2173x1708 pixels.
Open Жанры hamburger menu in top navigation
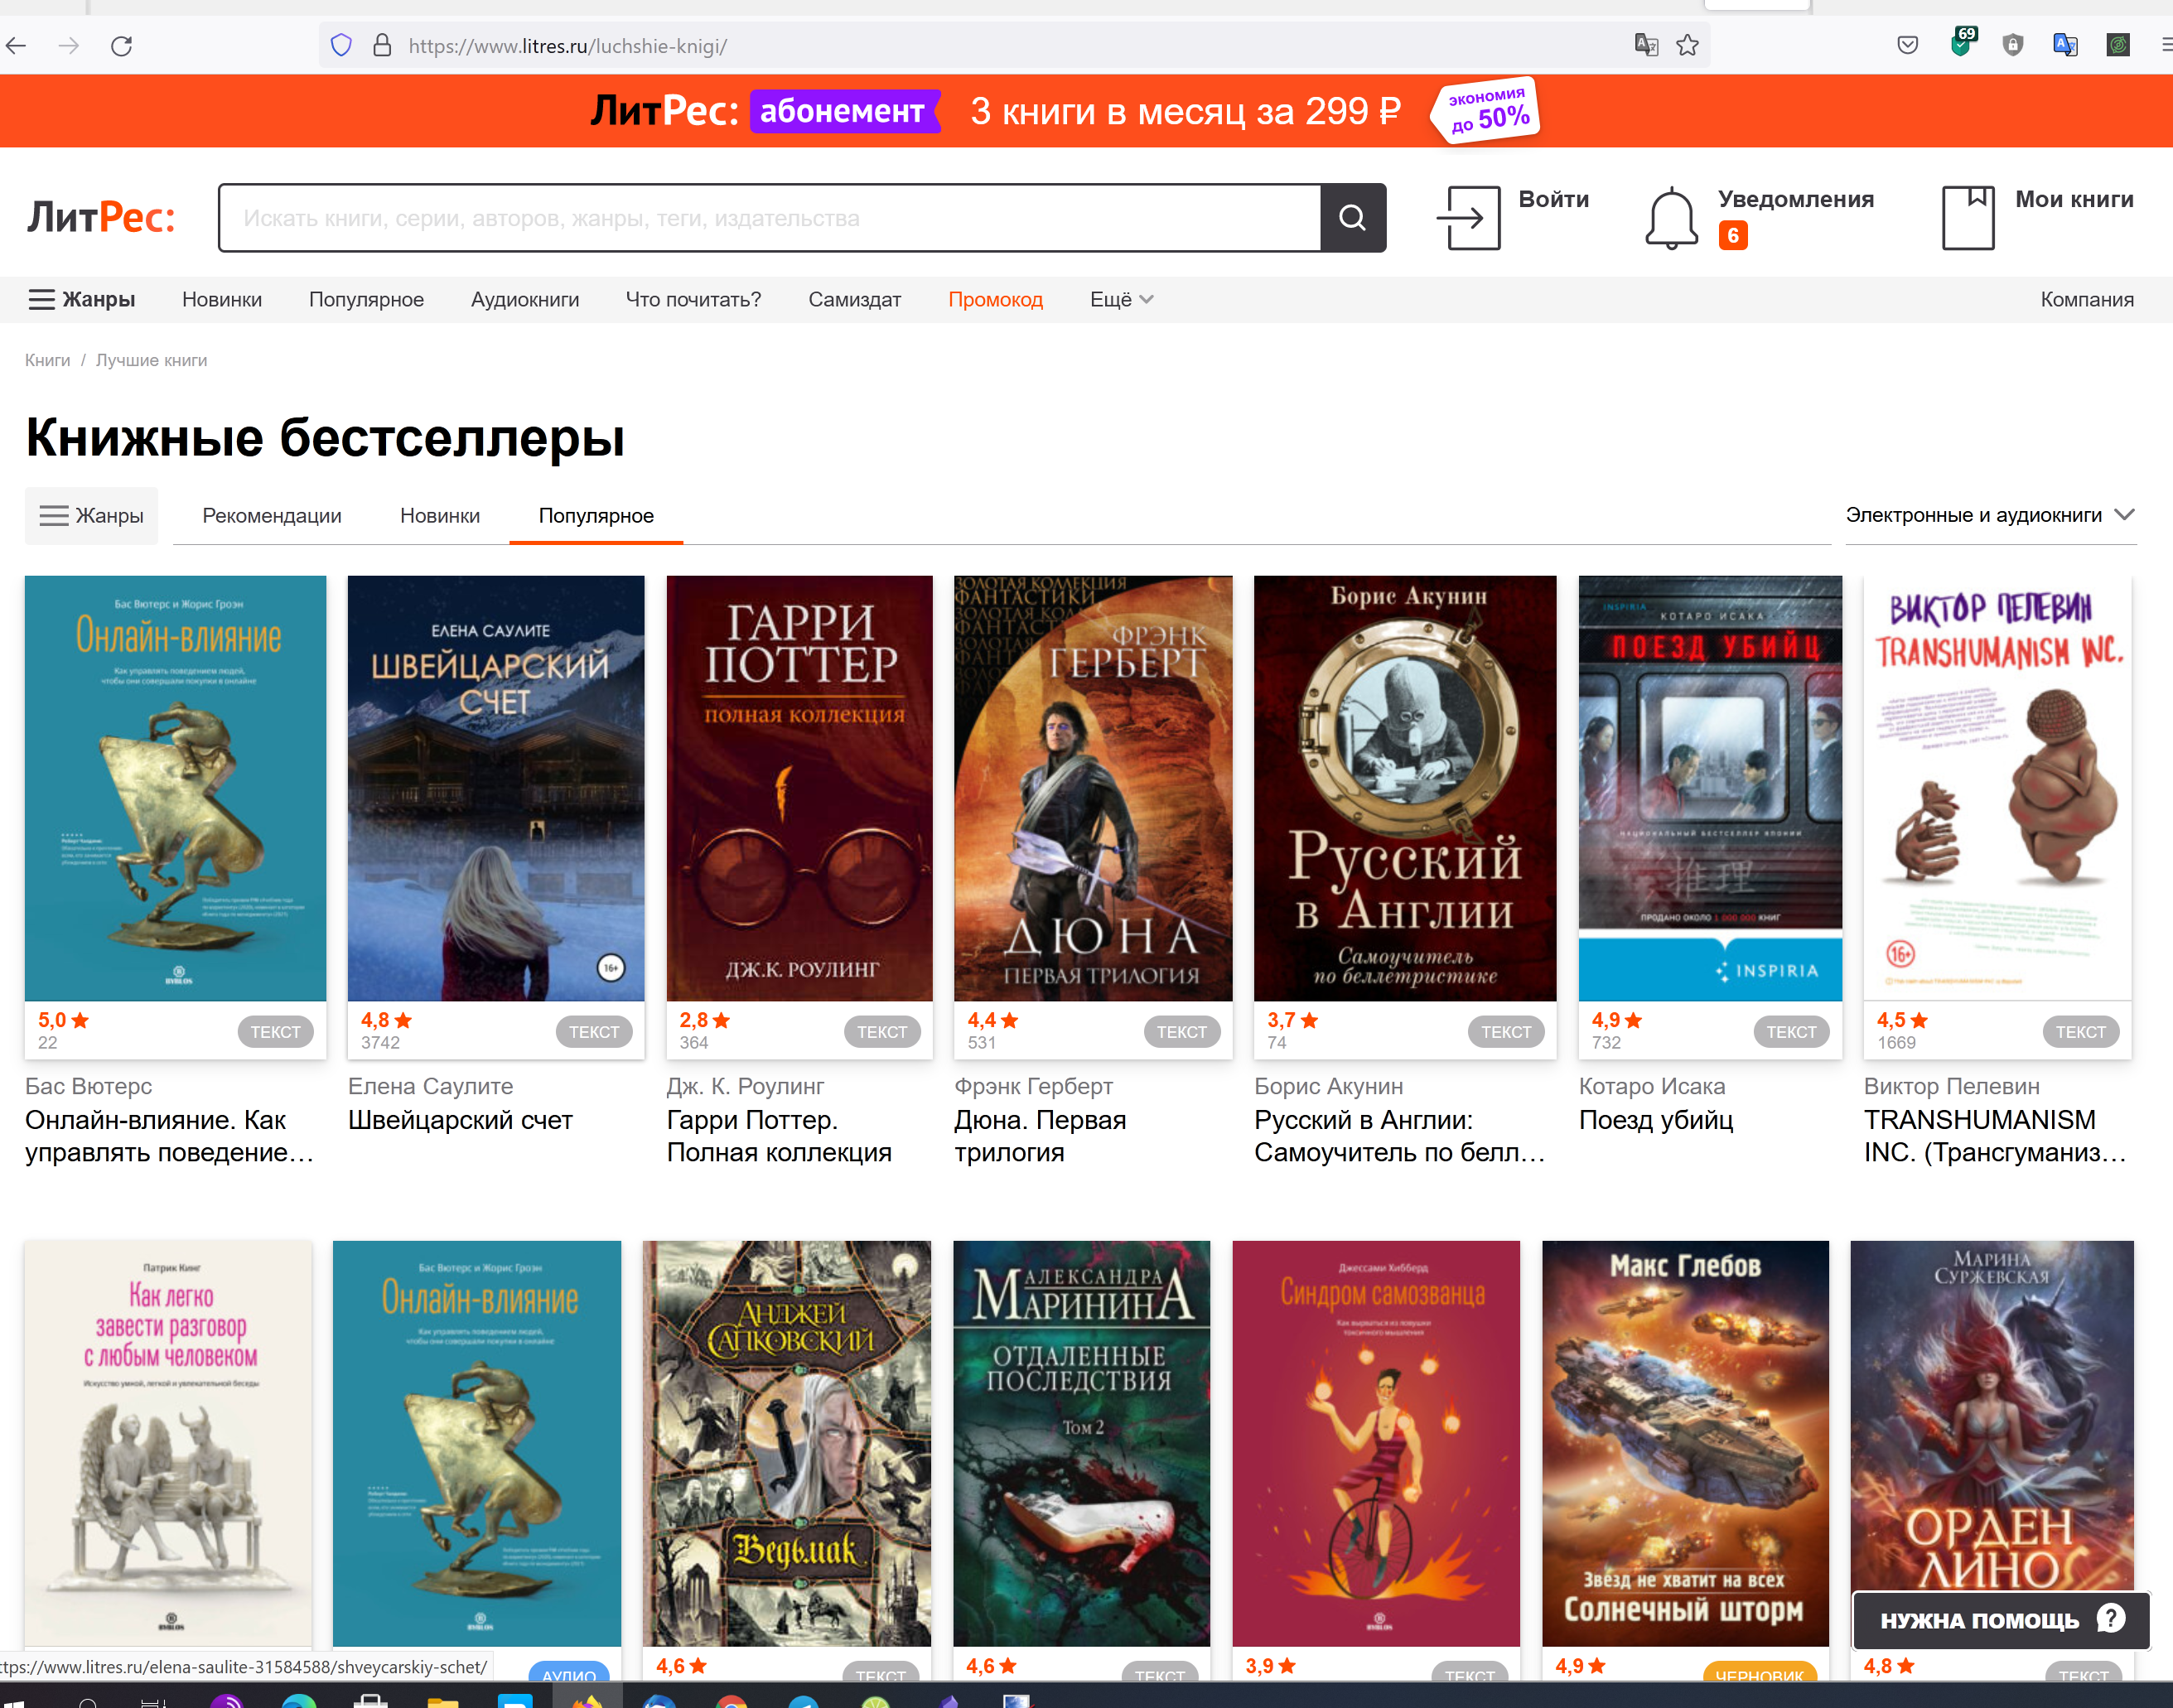(x=82, y=299)
